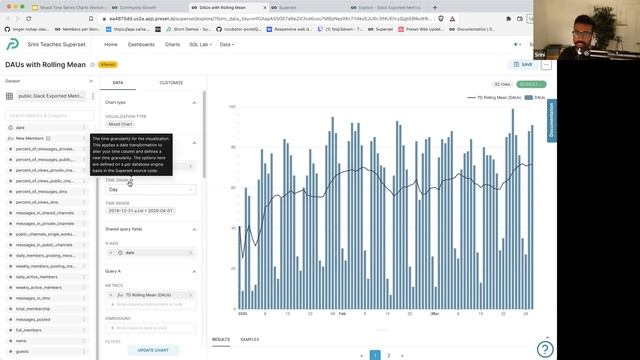Click the Altered status badge
640x360 pixels.
108,64
